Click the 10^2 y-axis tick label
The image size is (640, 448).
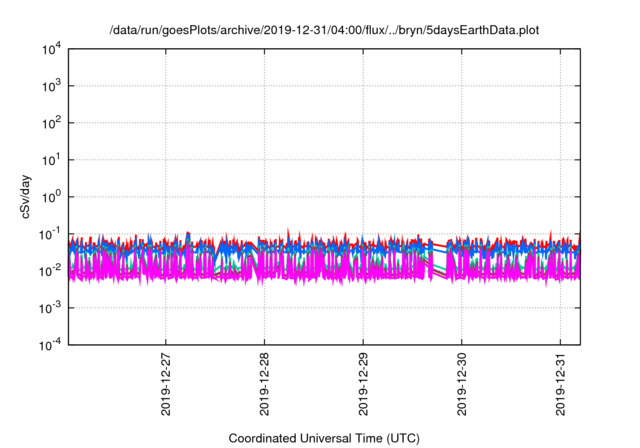(52, 123)
